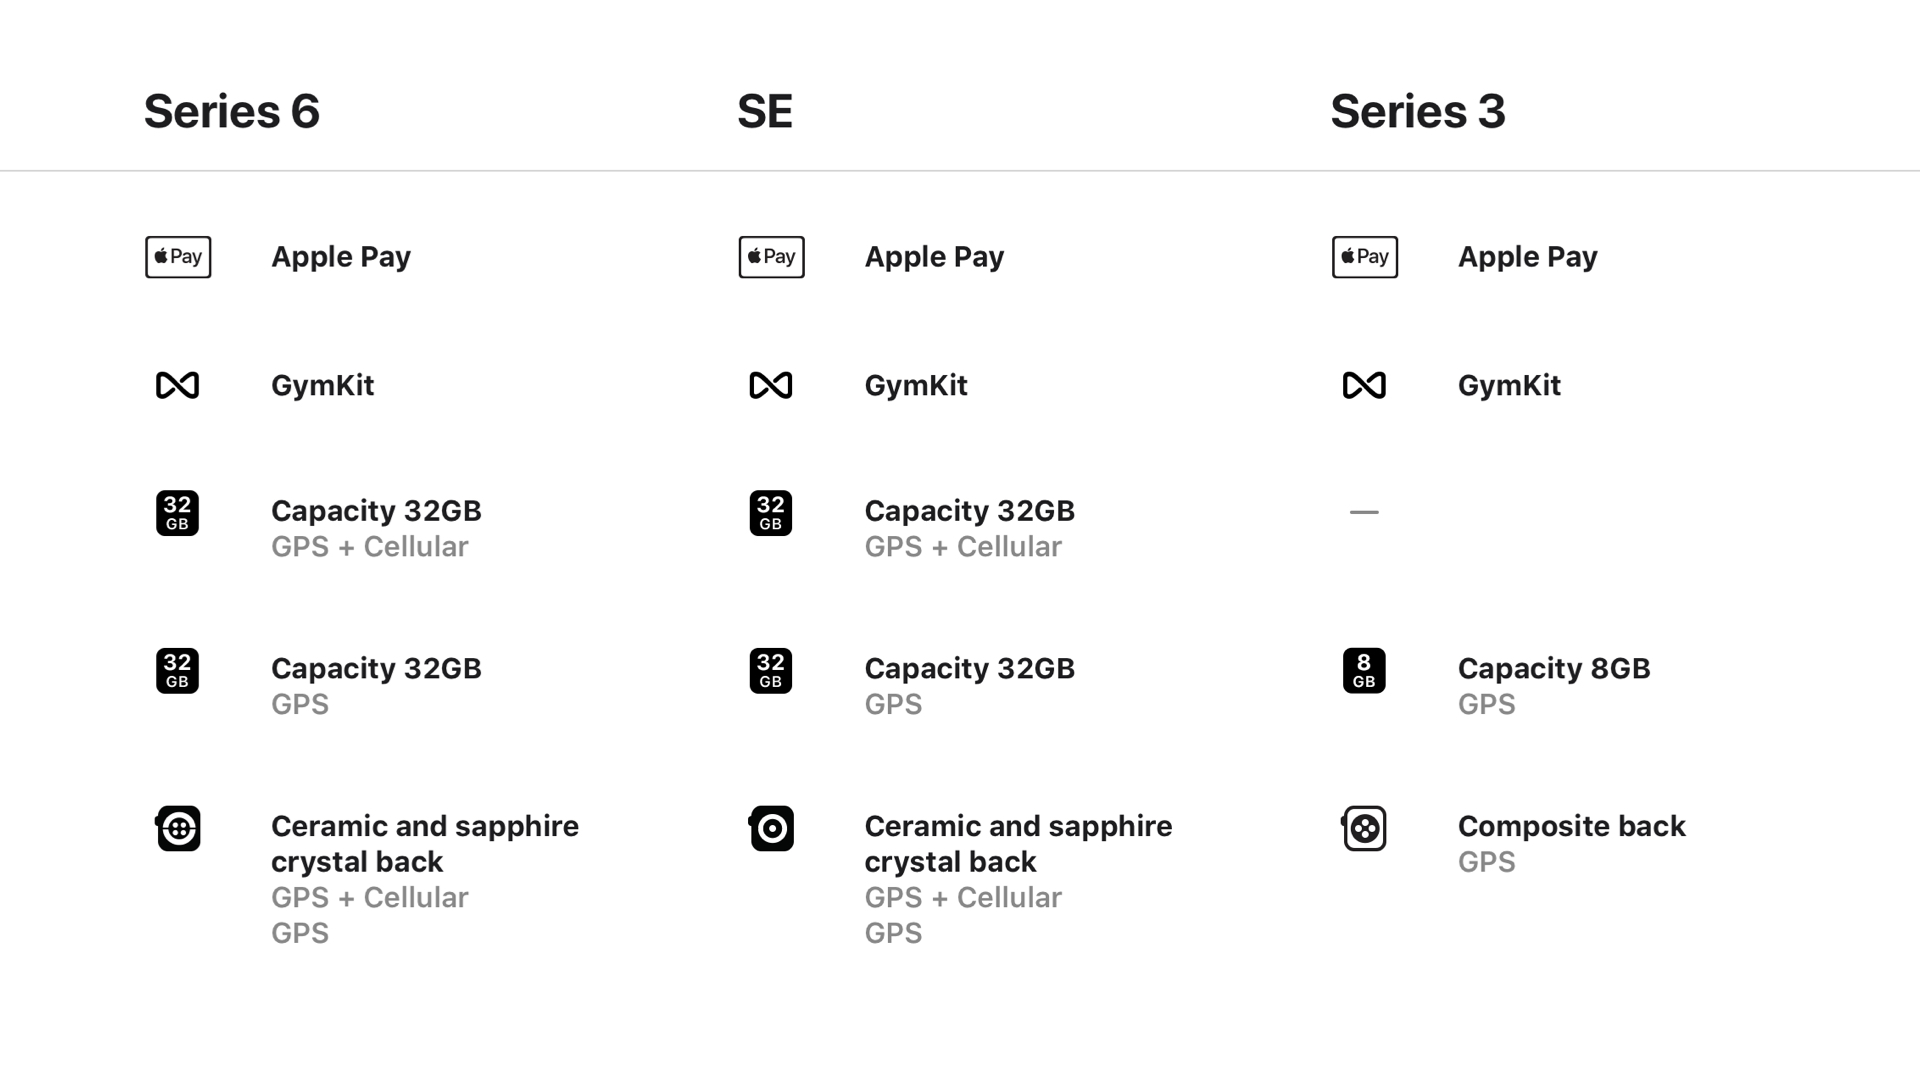Select the Series 3 column heading

pos(1417,111)
